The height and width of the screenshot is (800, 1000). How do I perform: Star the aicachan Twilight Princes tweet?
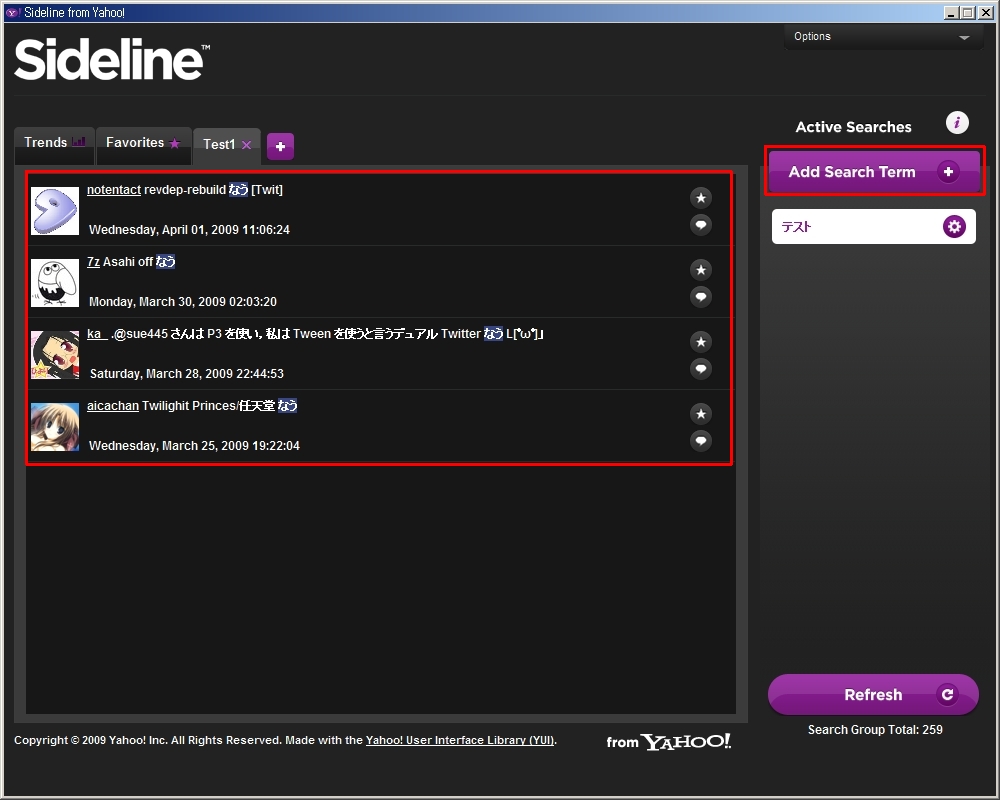coord(701,415)
